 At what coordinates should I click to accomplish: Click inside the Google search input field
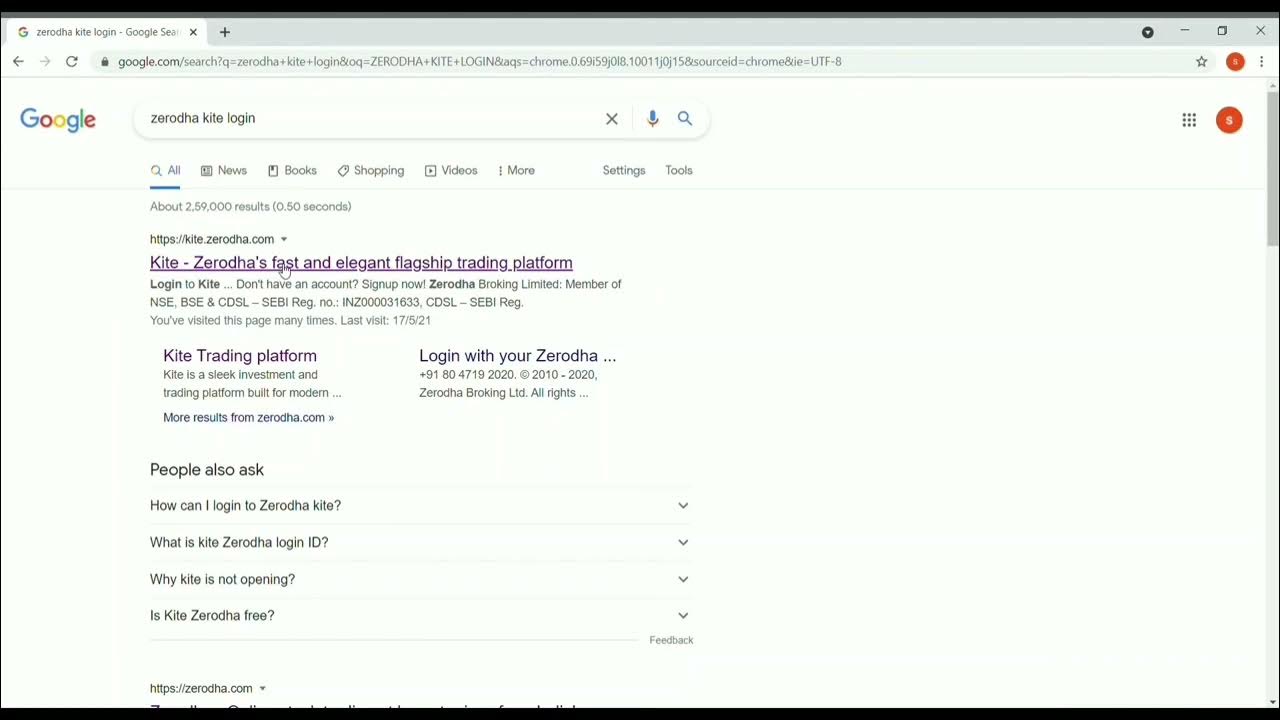370,119
